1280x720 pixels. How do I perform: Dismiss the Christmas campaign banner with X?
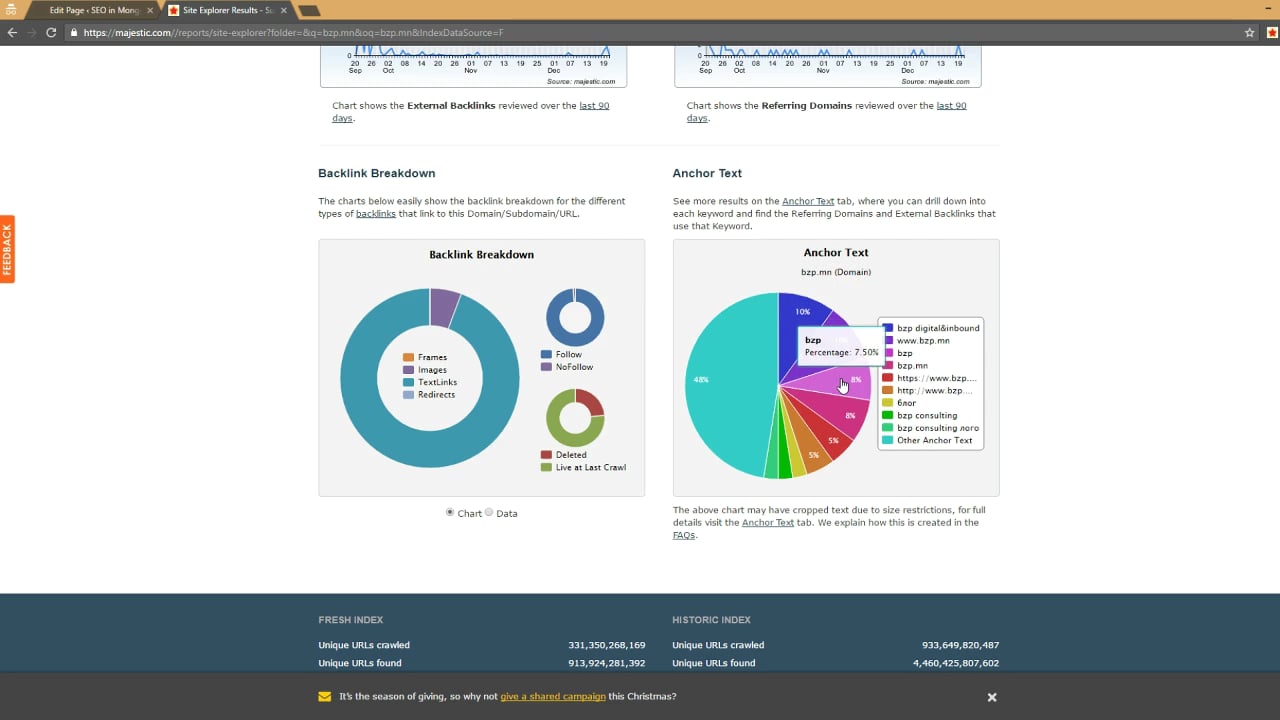pos(992,697)
